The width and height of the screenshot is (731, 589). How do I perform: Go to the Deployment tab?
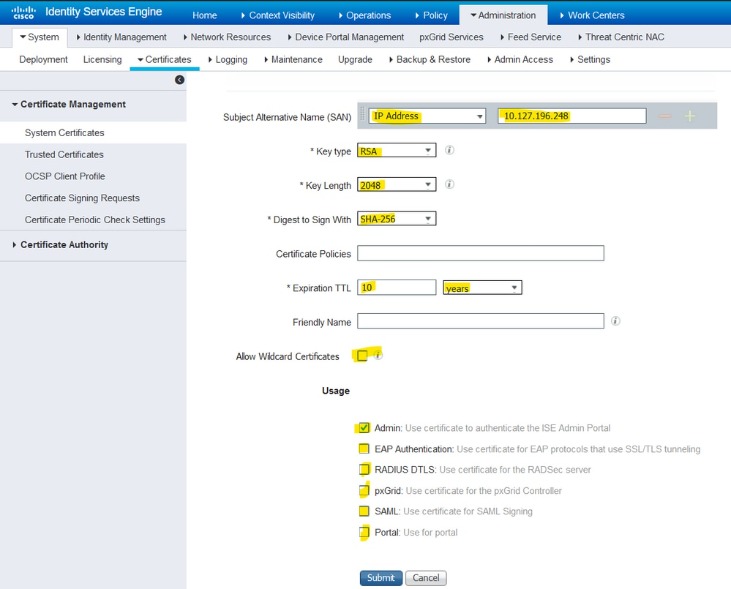click(43, 59)
